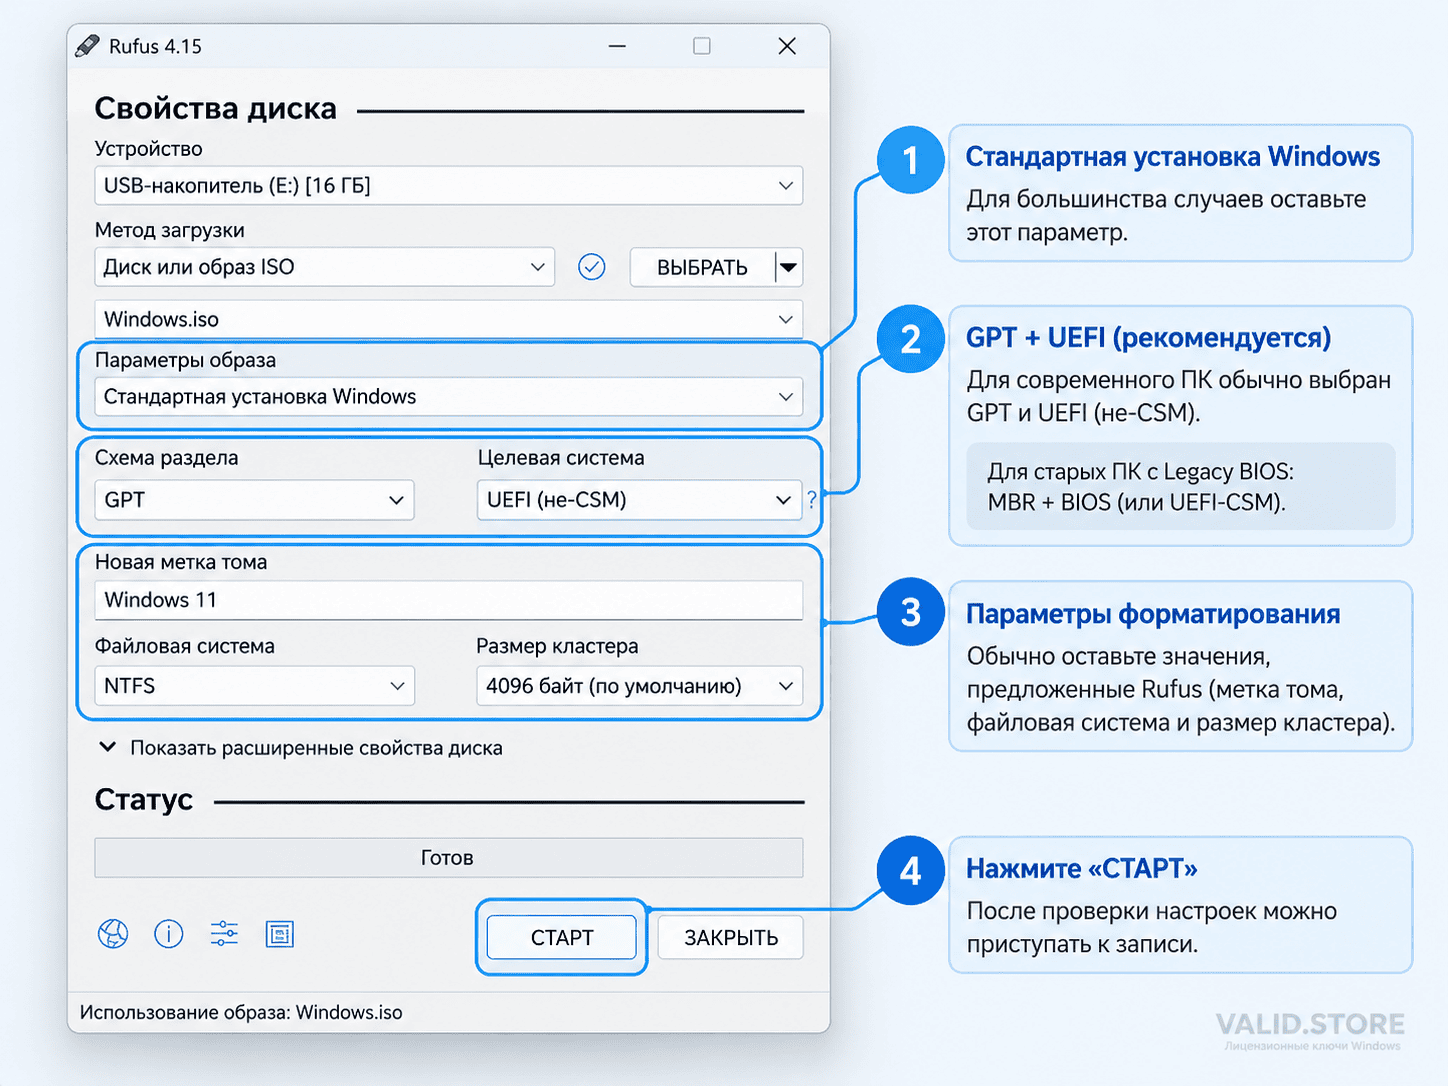The width and height of the screenshot is (1448, 1086).
Task: Click heading Нажмите «СТАРТ»
Action: [1082, 868]
